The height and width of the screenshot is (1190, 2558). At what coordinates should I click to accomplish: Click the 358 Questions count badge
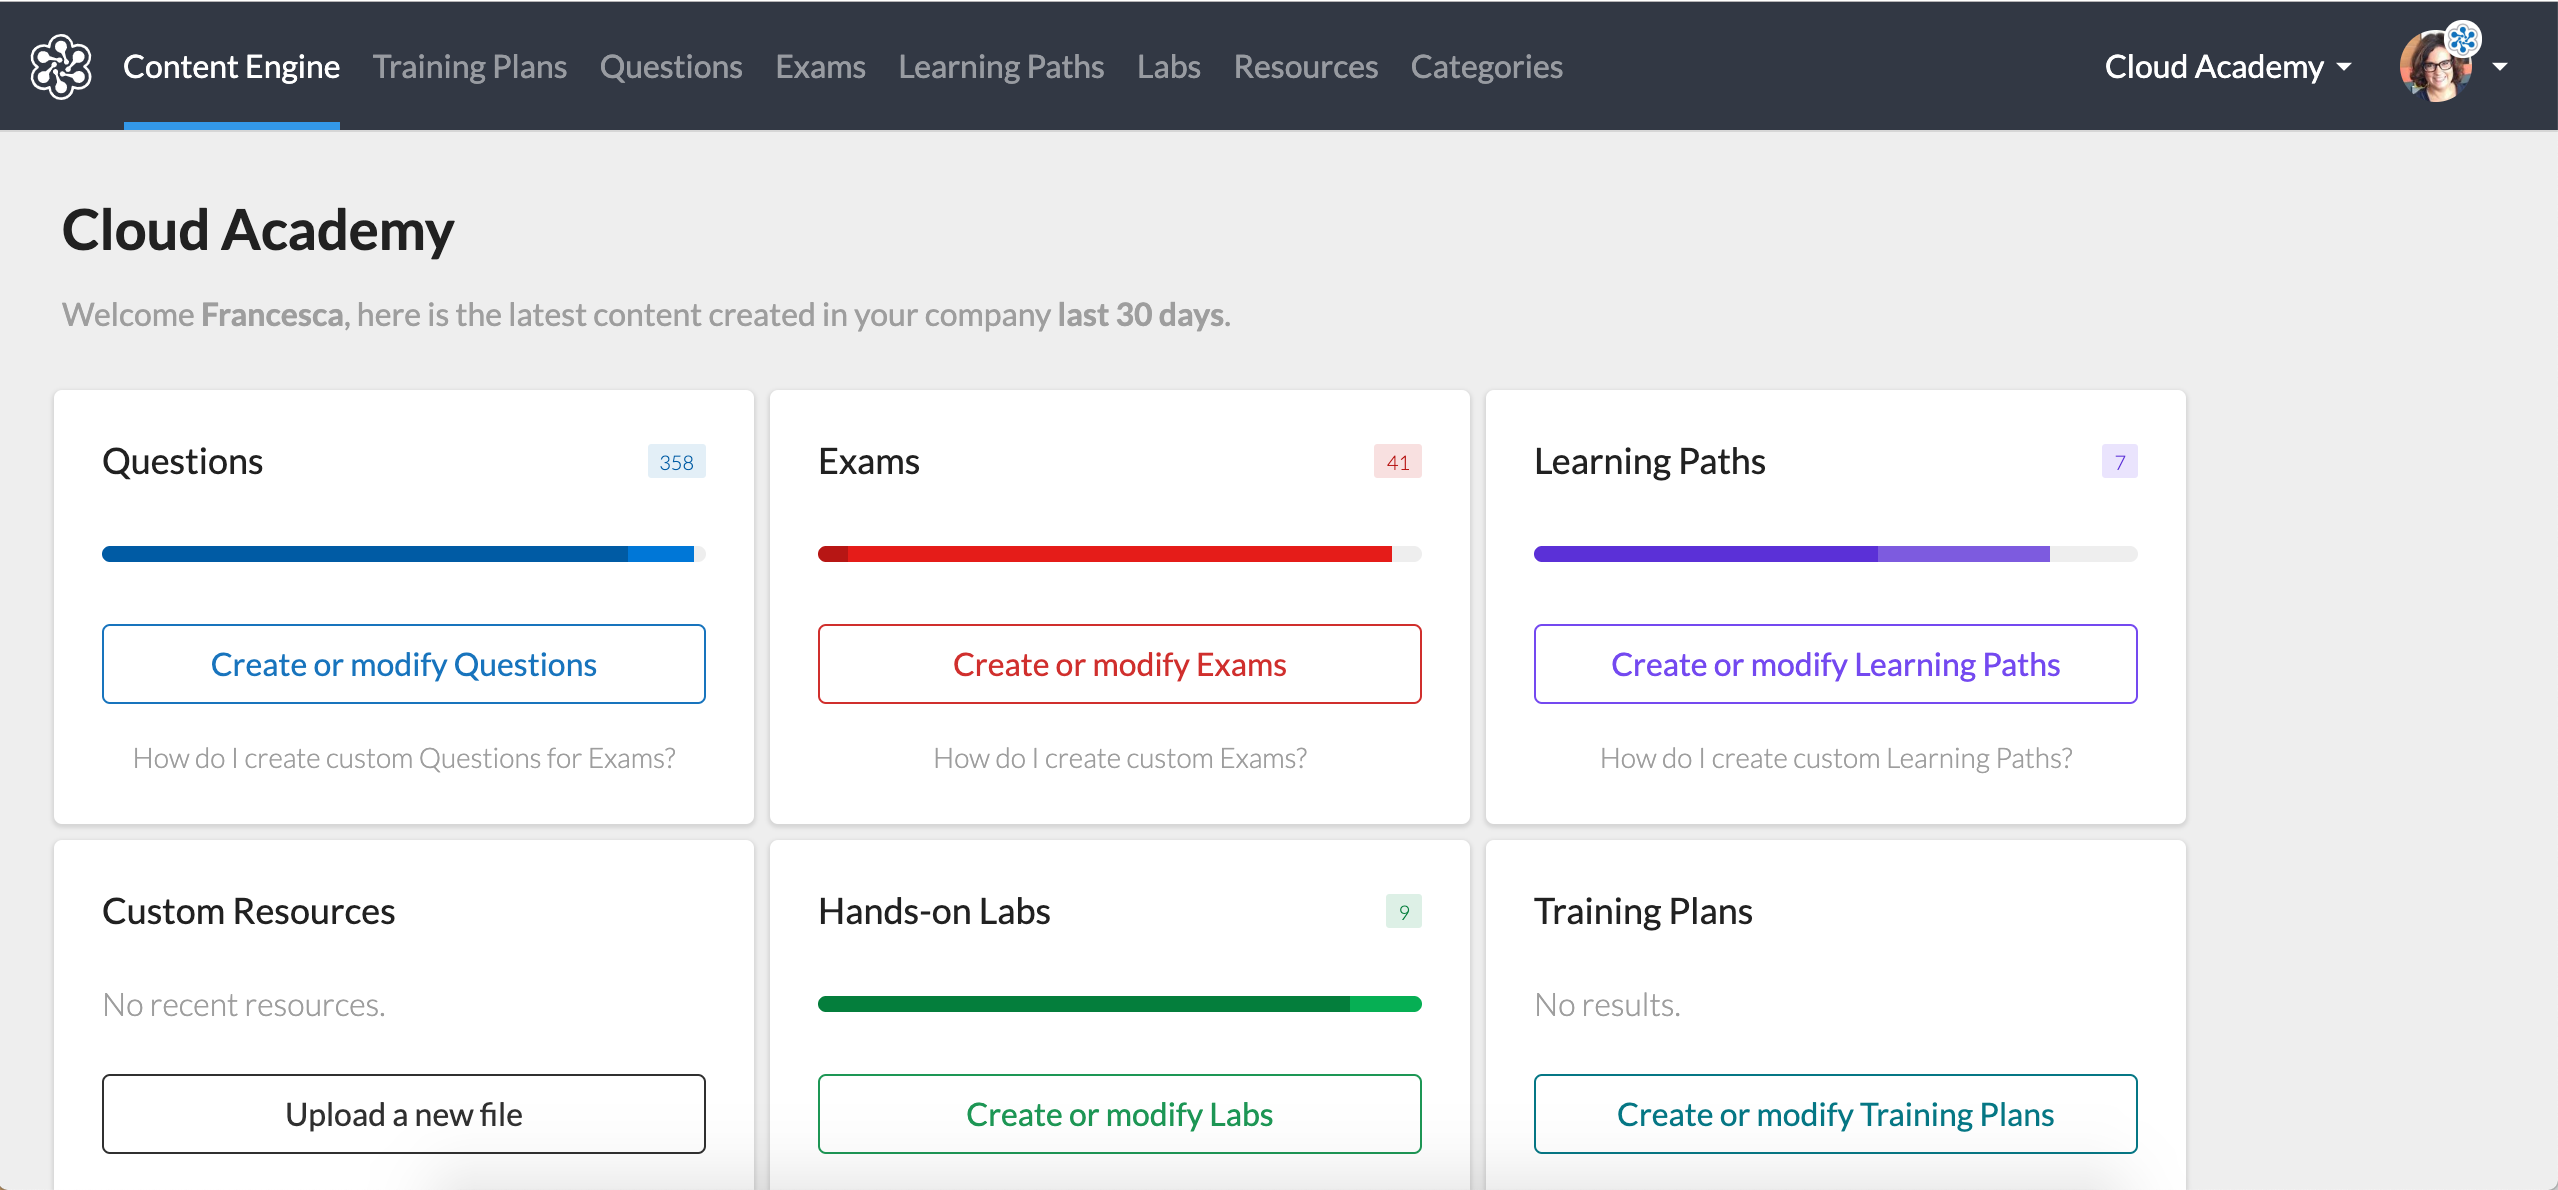[x=677, y=462]
